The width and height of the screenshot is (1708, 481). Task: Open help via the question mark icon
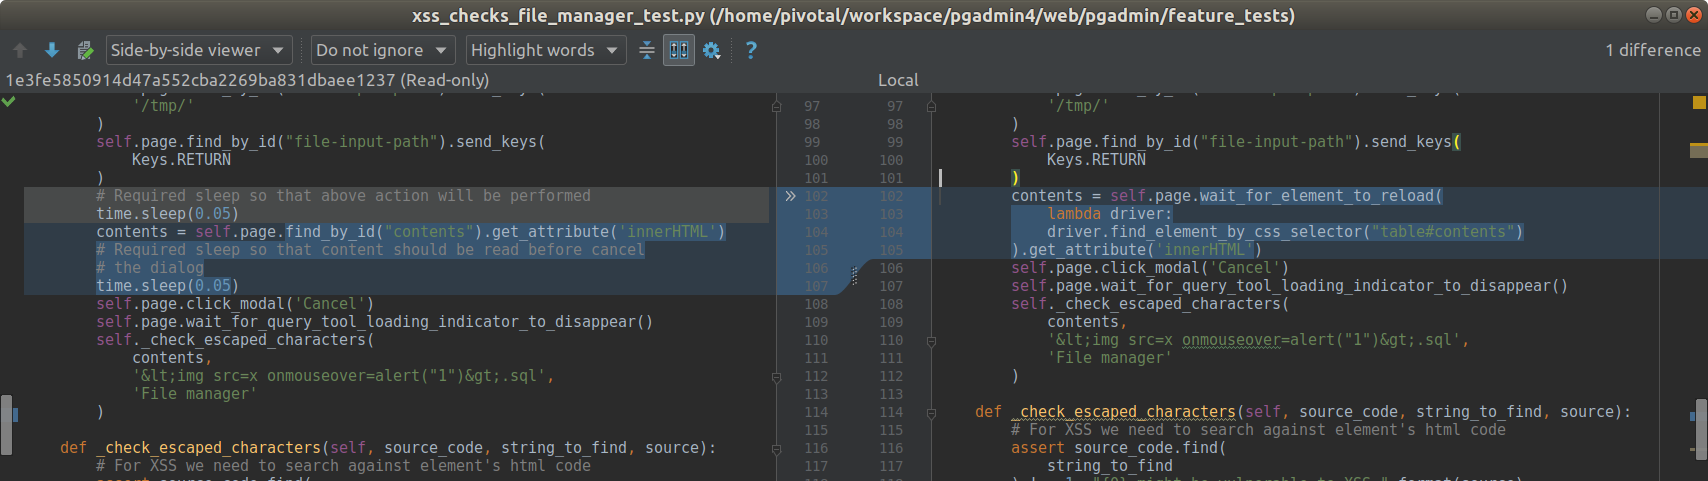coord(751,50)
